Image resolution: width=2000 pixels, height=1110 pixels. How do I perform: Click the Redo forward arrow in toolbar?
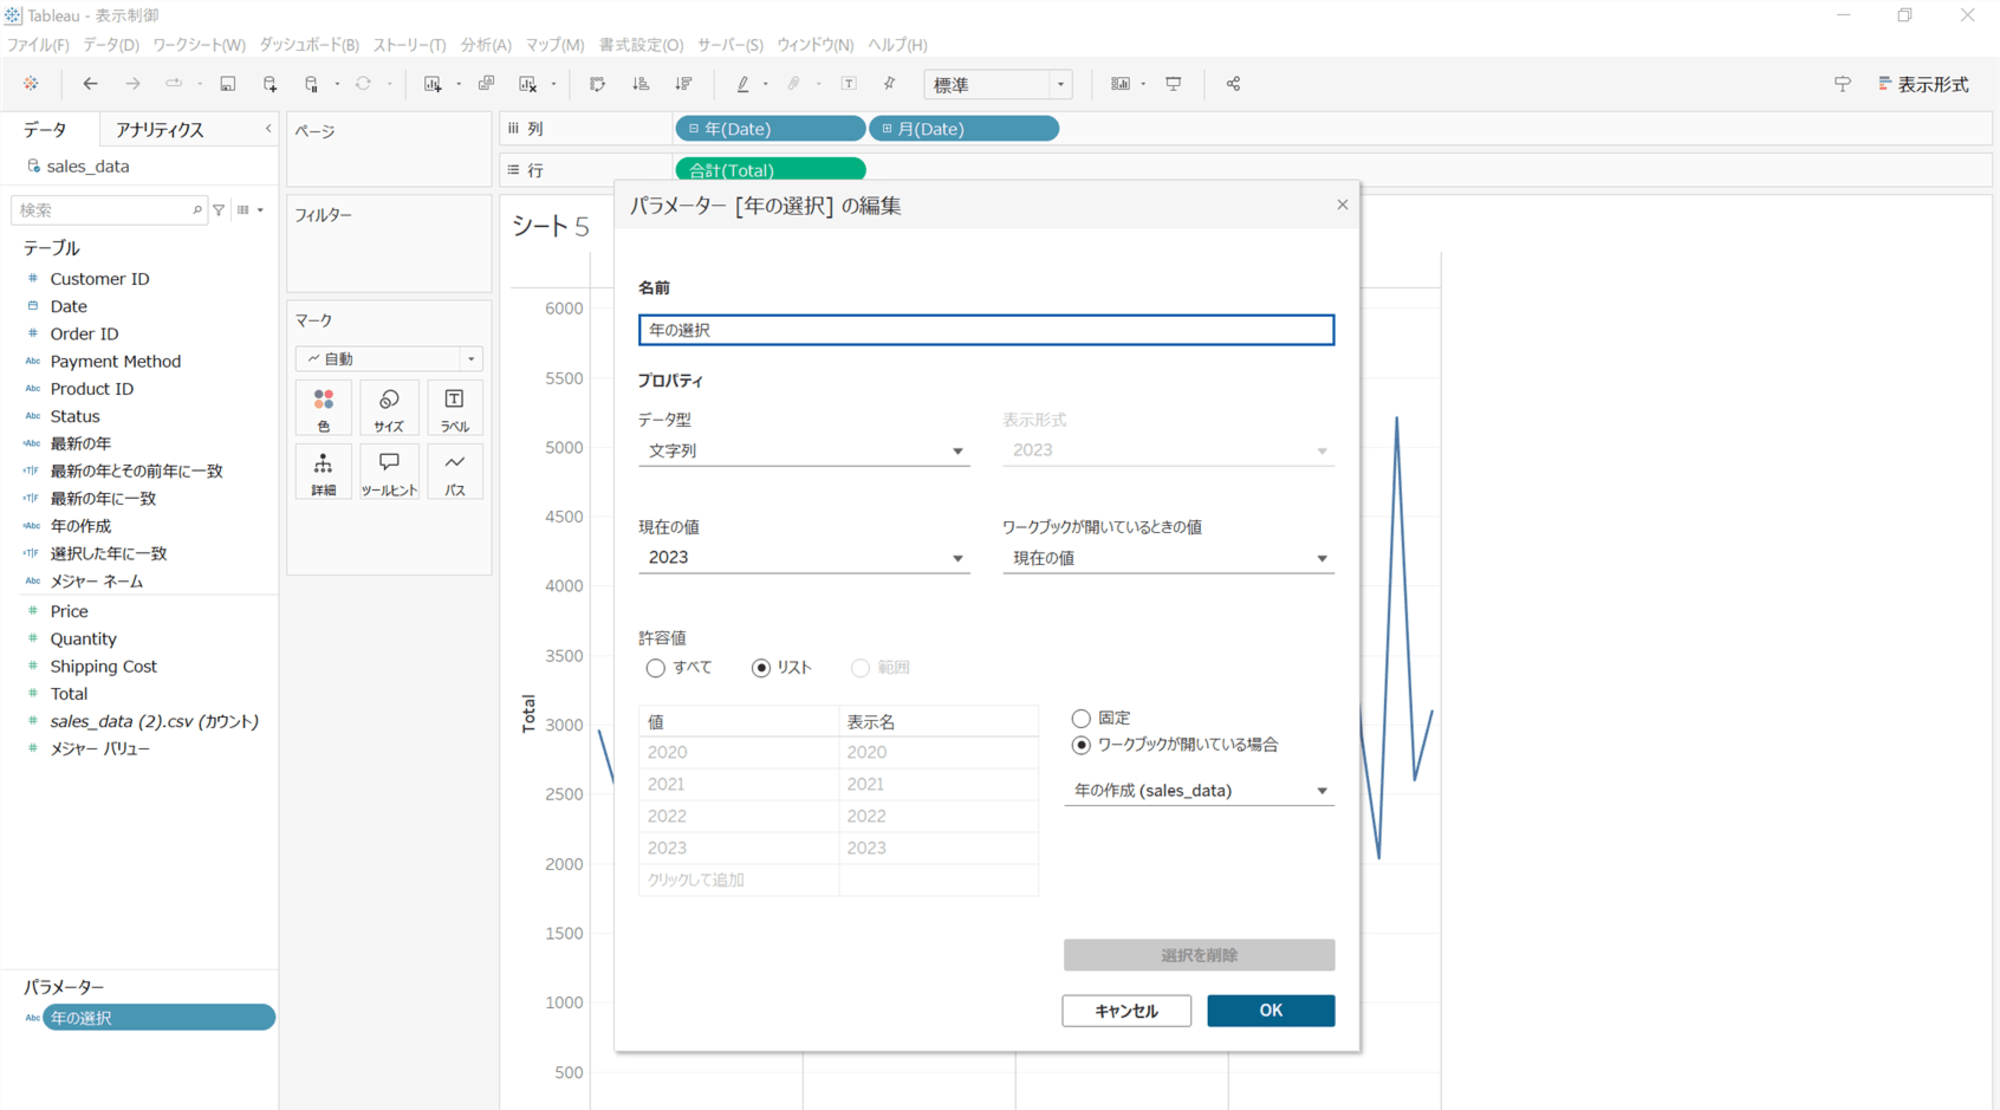tap(132, 84)
